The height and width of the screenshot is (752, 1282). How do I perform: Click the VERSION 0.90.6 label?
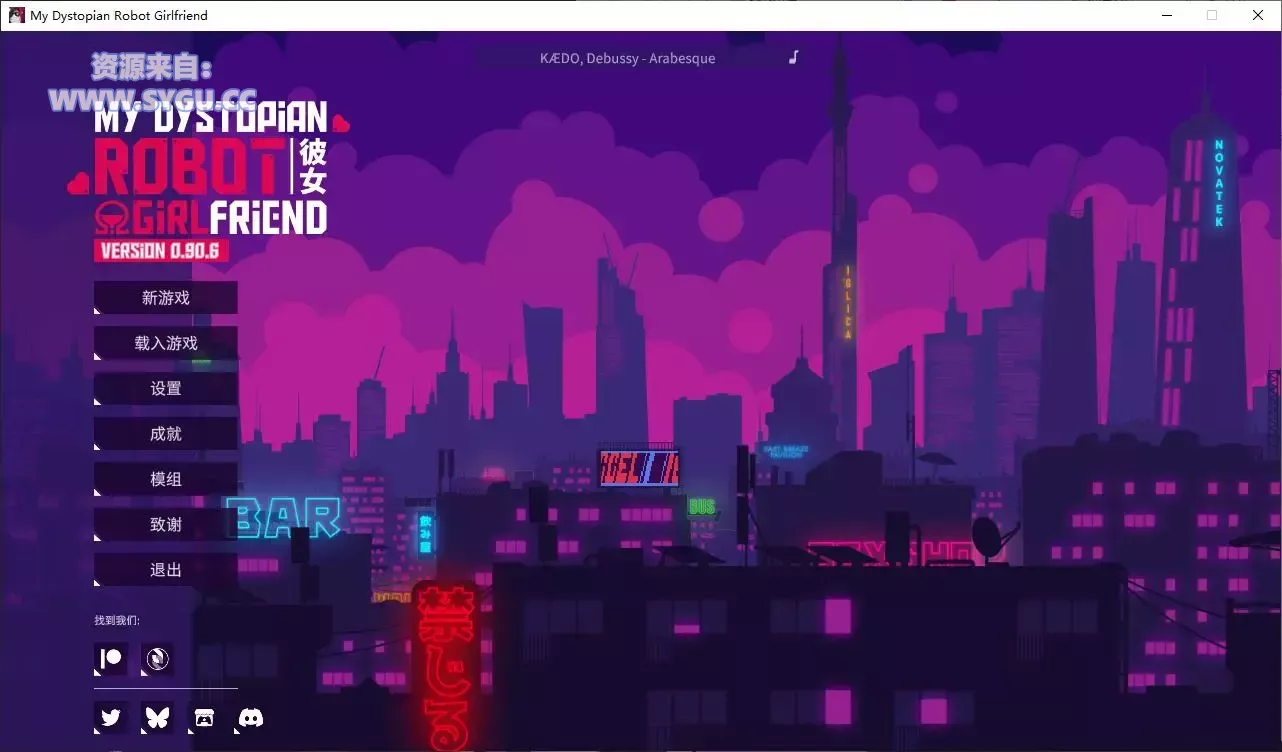point(161,251)
